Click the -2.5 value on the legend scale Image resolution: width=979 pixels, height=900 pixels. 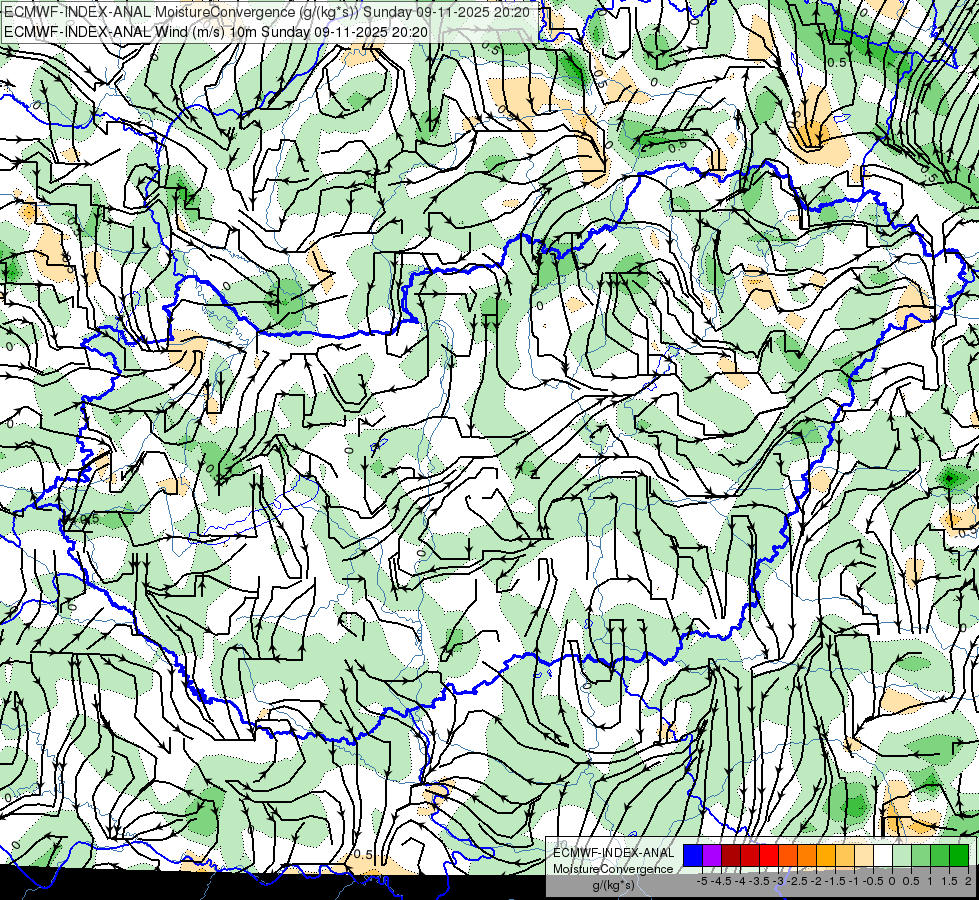(797, 881)
